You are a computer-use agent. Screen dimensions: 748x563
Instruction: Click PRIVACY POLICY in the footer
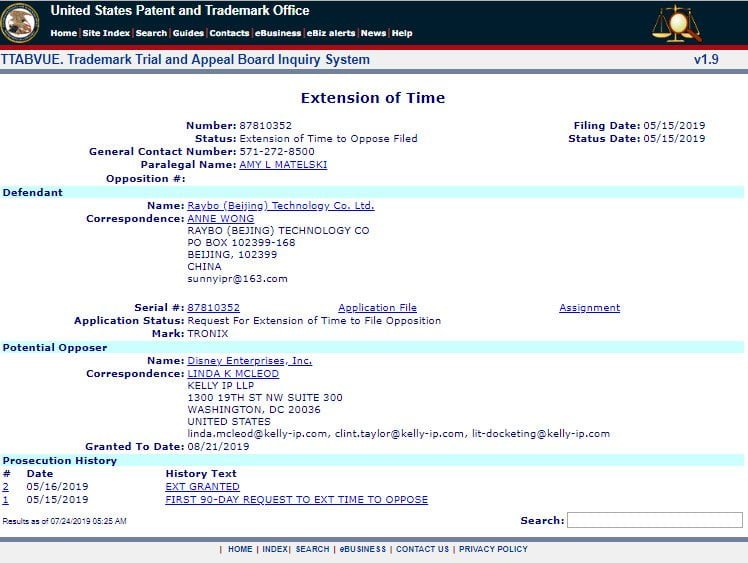click(x=493, y=549)
